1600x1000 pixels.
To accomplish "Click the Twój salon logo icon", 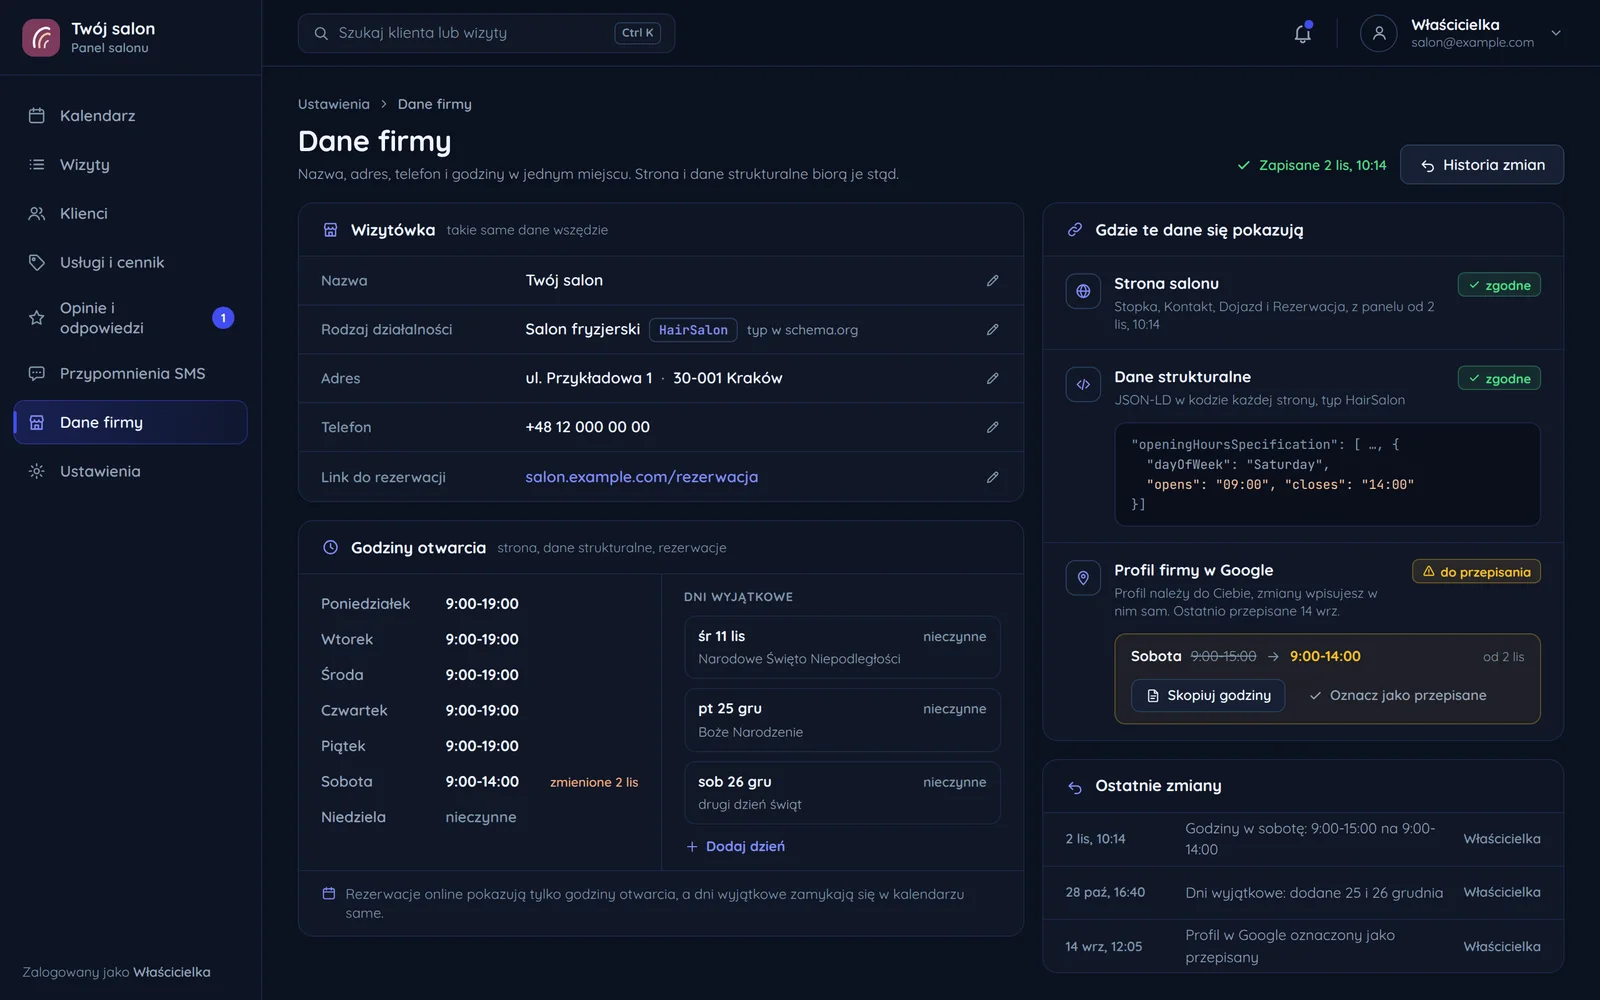I will point(41,38).
